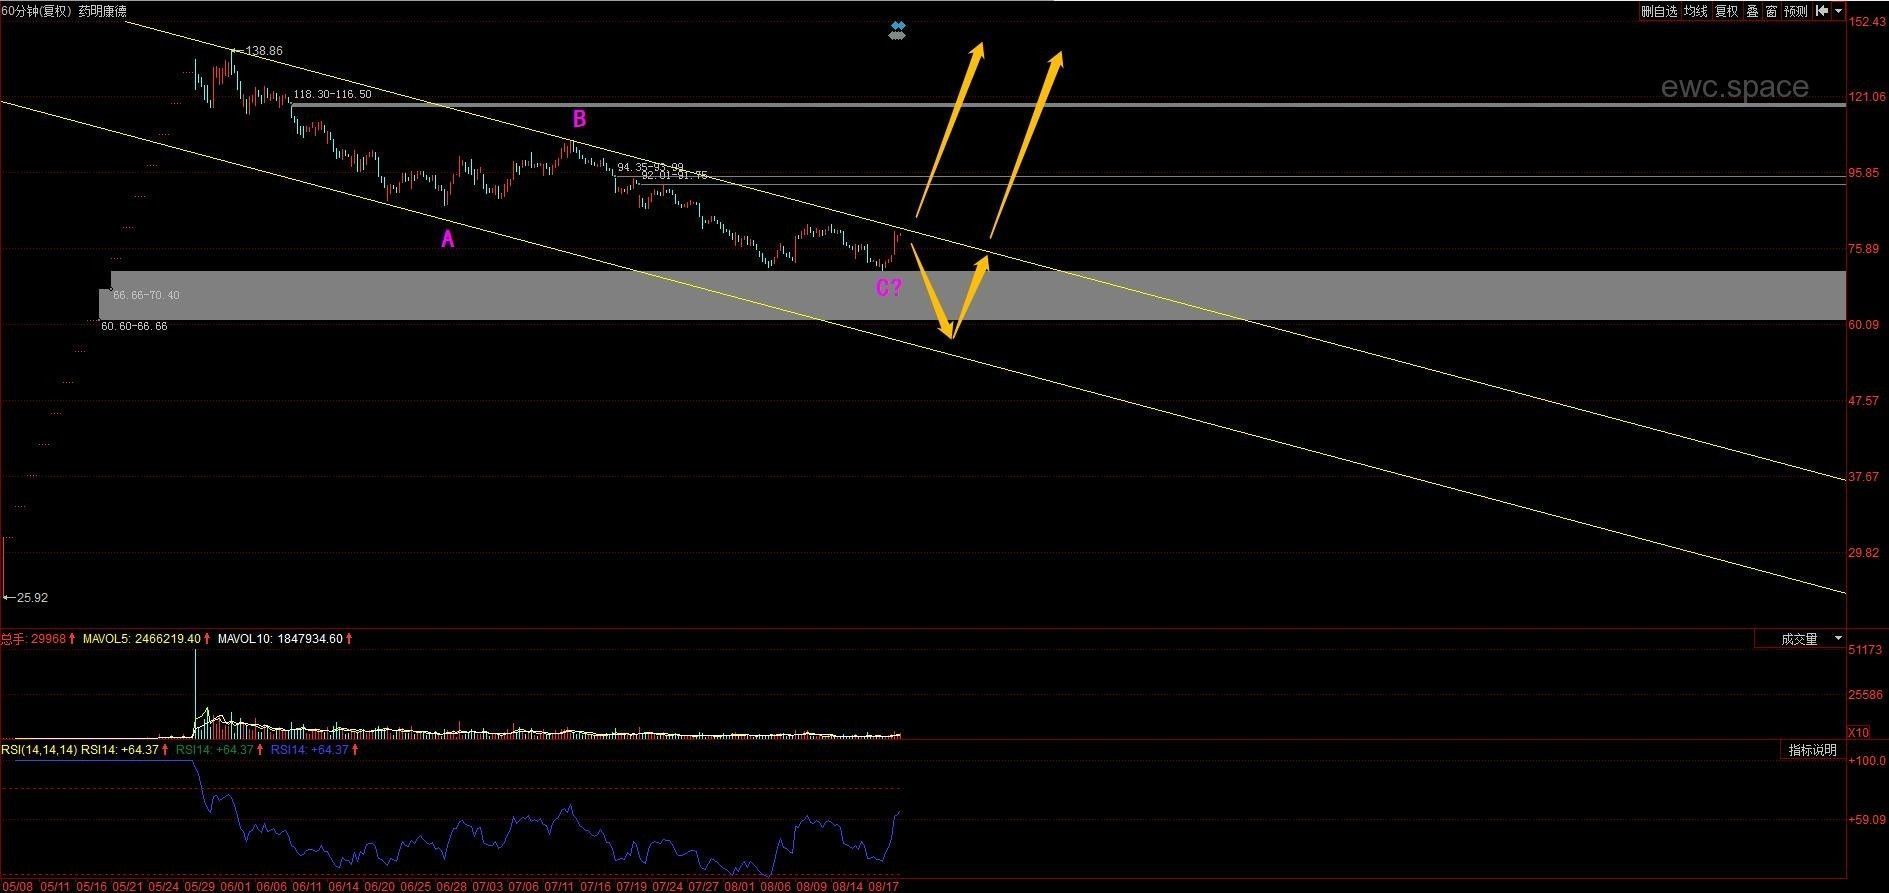This screenshot has height=893, width=1889.
Task: Open the 窗 window option
Action: pyautogui.click(x=1771, y=11)
